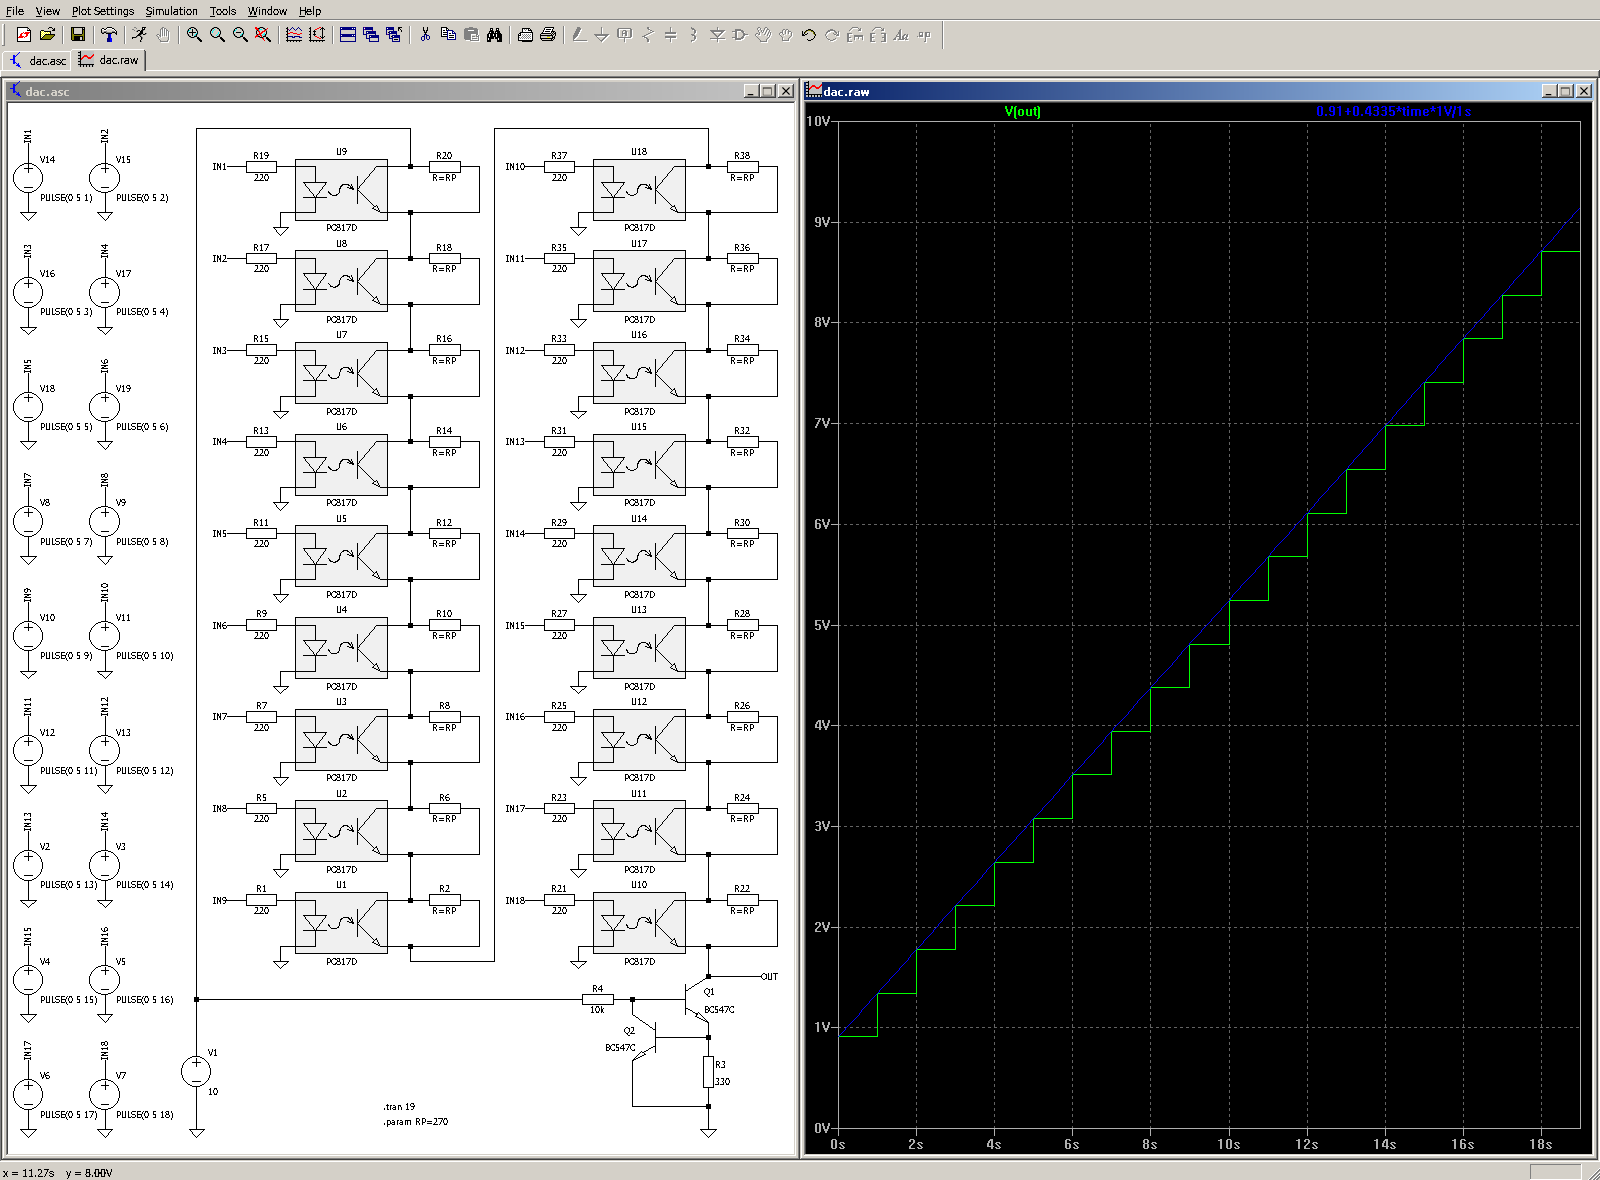
Task: Open the View menu
Action: point(48,11)
